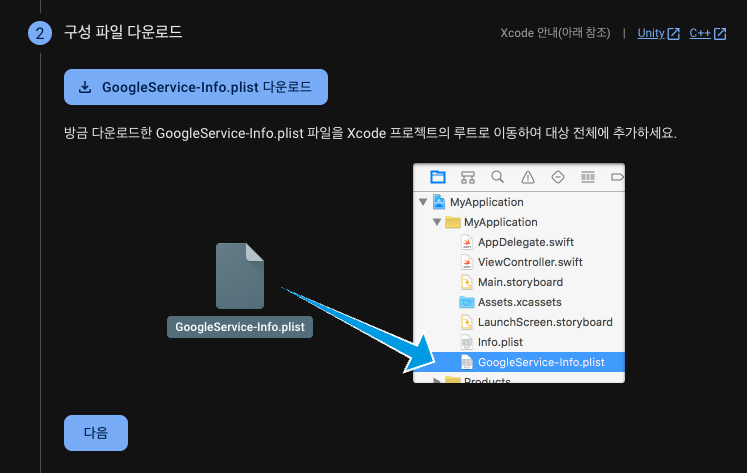Viewport: 747px width, 473px height.
Task: Select LaunchScreen.storyboard in the navigator
Action: point(519,322)
